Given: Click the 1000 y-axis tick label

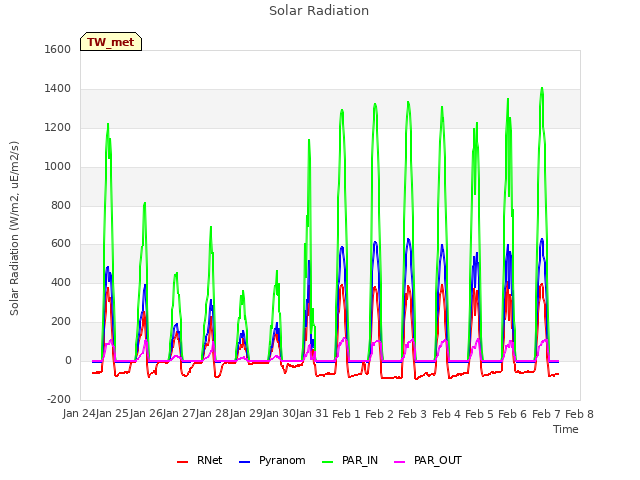Looking at the screenshot, I should tap(58, 166).
